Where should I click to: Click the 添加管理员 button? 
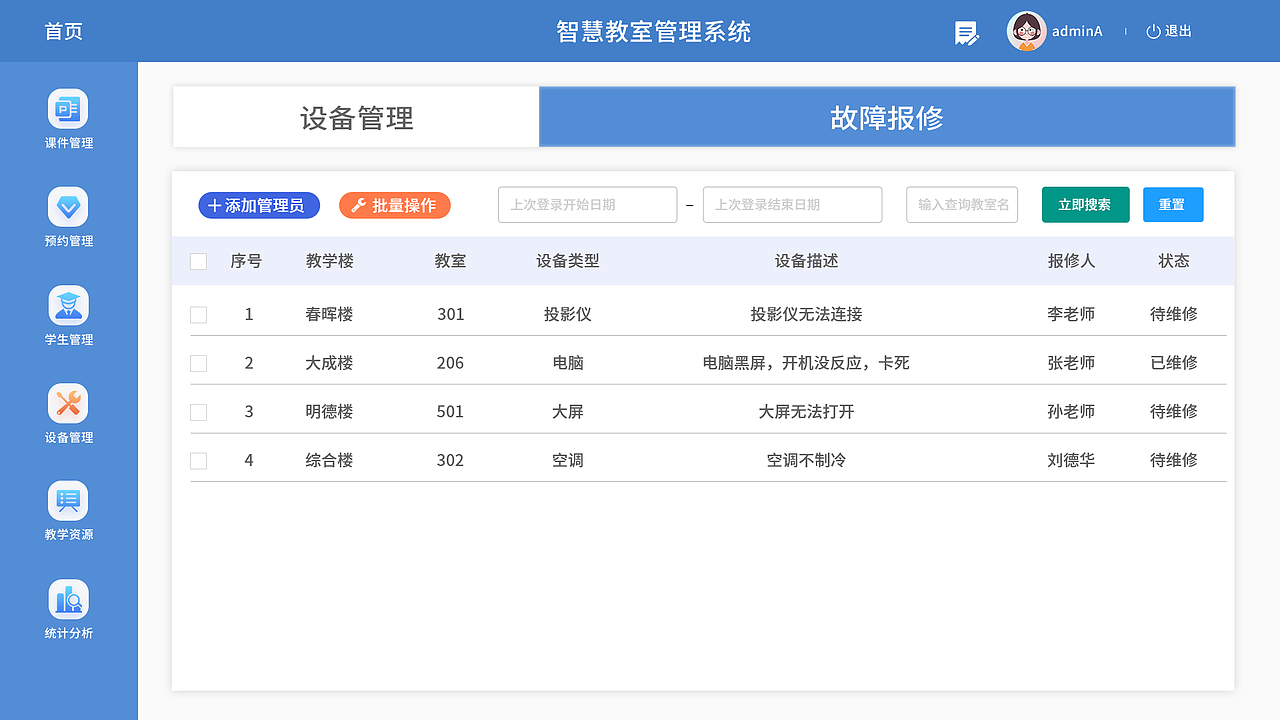click(259, 205)
